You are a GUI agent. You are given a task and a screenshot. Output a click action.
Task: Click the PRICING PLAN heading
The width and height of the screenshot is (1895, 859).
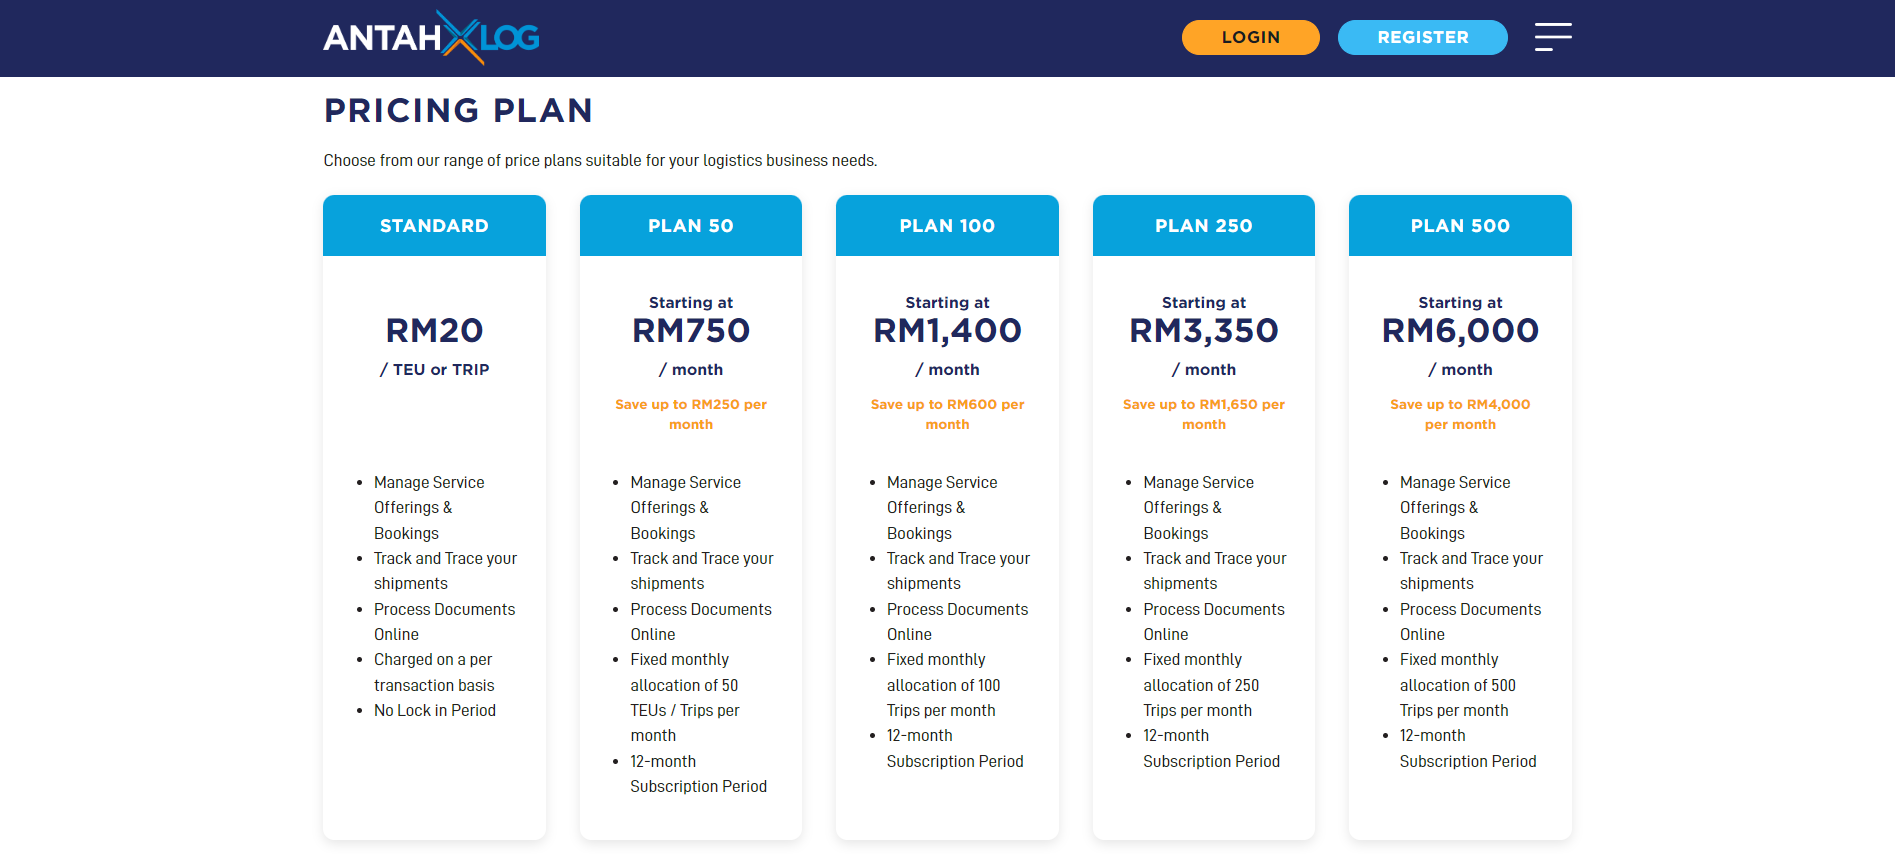(458, 110)
